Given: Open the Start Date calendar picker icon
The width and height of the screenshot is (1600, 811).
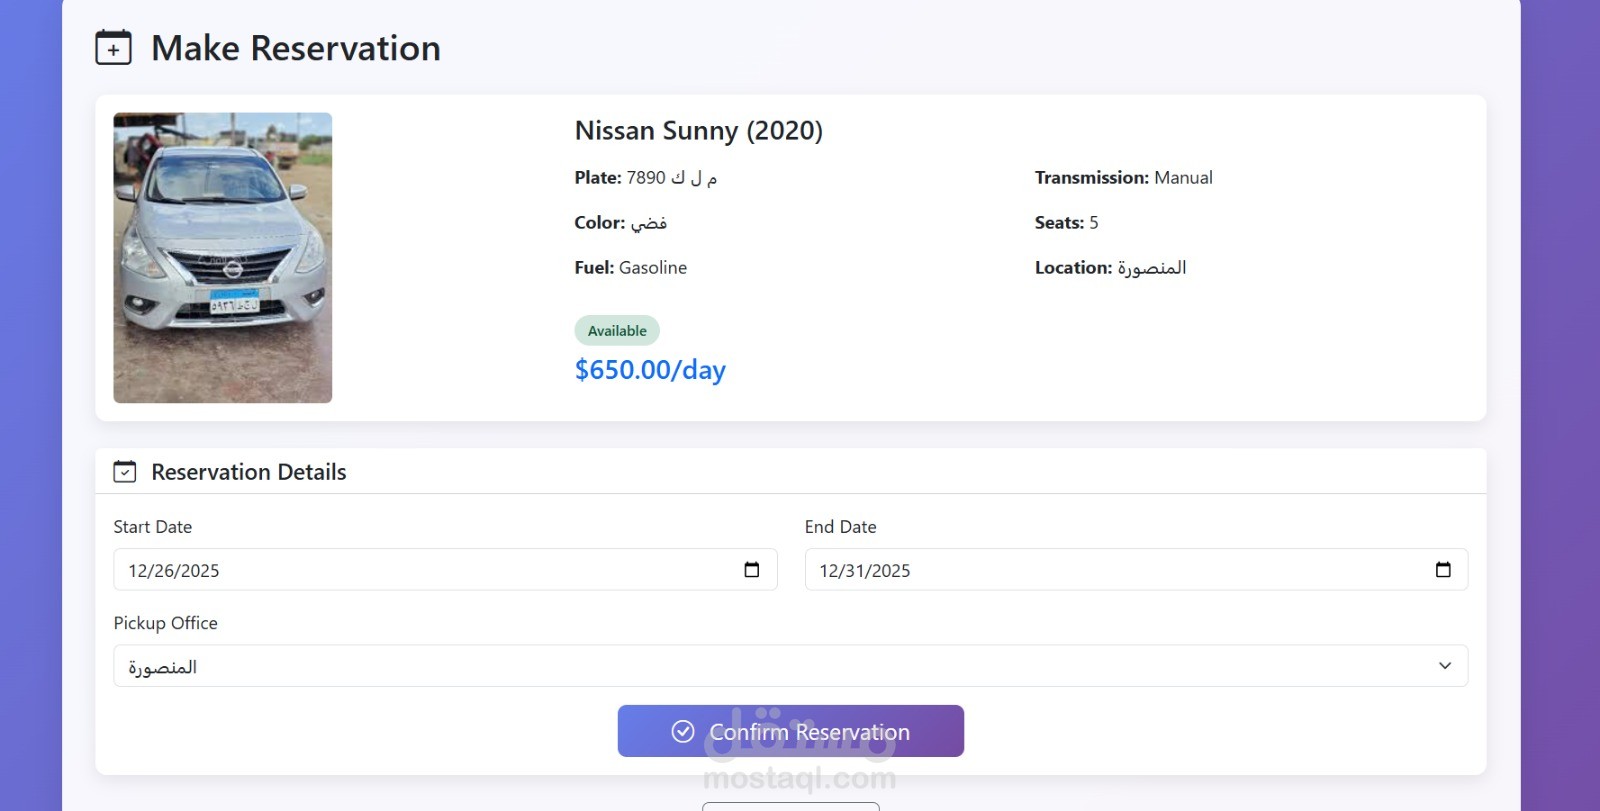Looking at the screenshot, I should click(x=752, y=570).
